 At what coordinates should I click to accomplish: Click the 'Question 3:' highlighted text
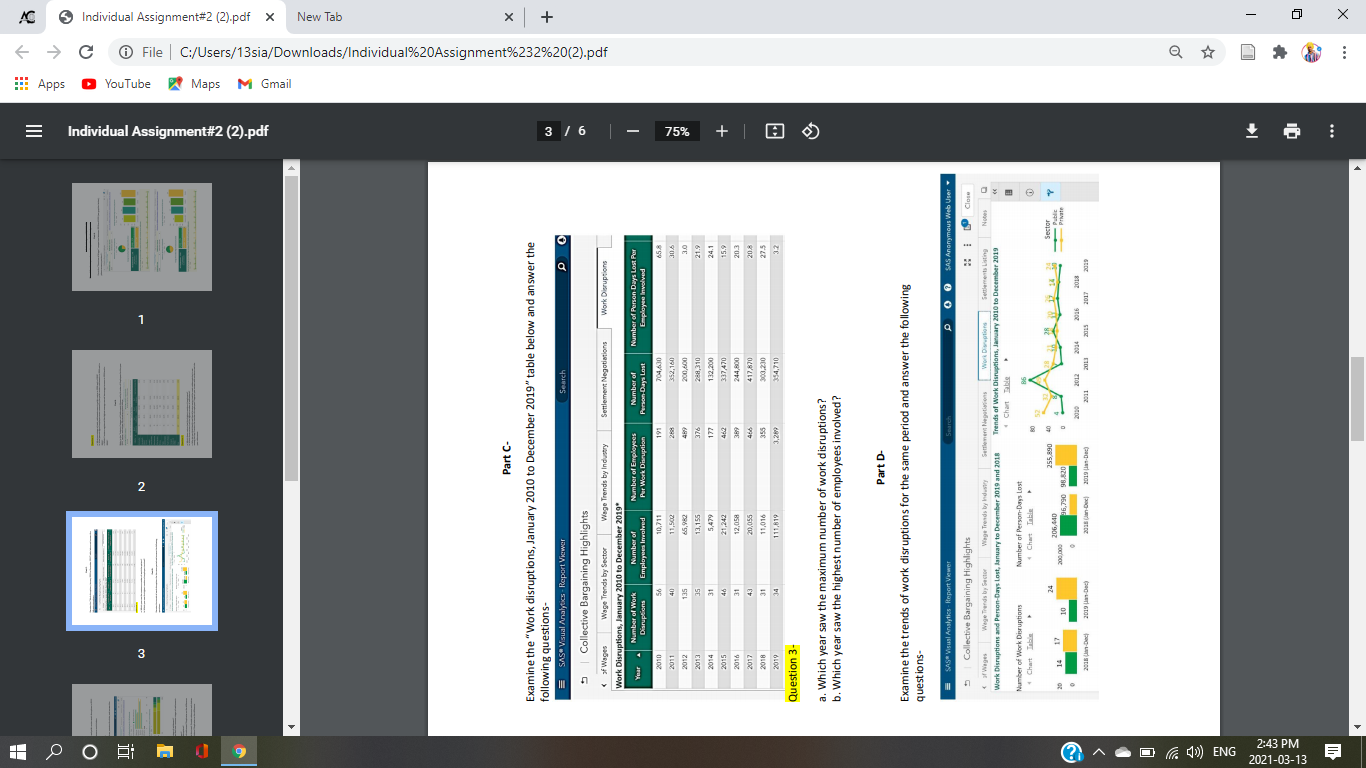click(793, 673)
